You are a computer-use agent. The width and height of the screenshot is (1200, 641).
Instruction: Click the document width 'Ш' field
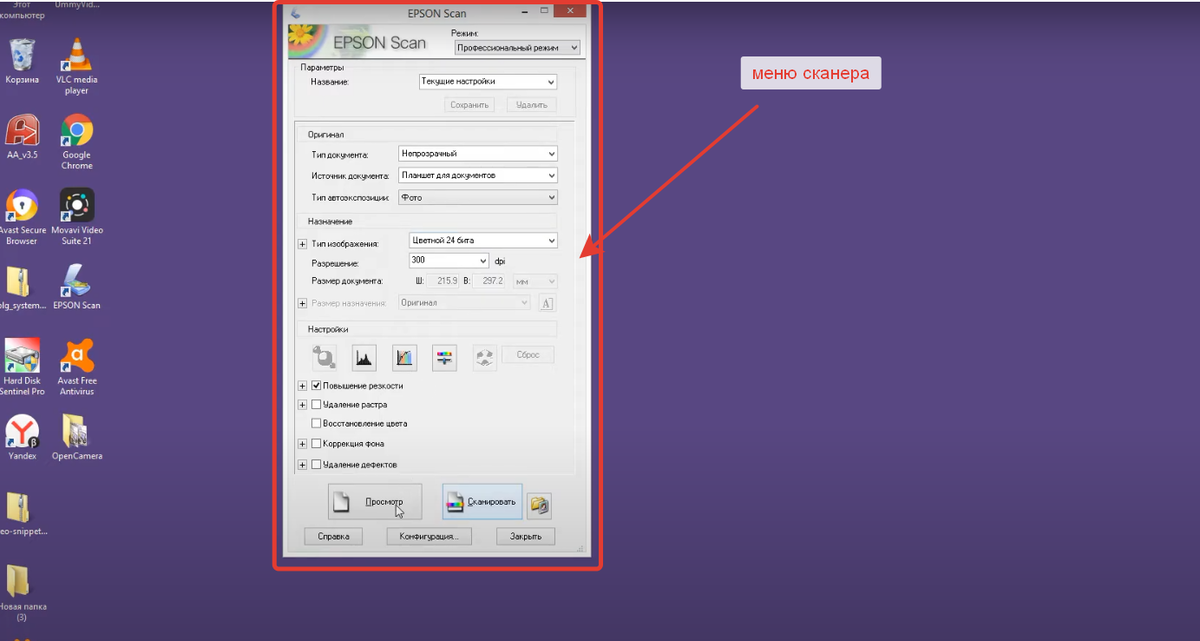tap(445, 282)
